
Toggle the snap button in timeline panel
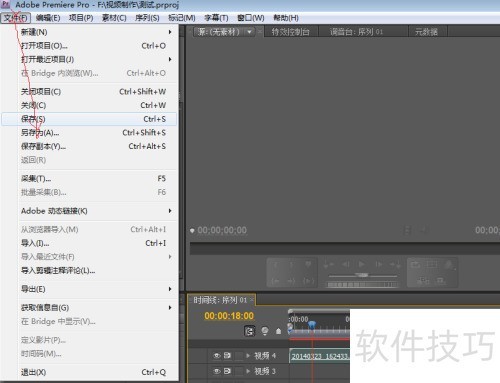[249, 331]
